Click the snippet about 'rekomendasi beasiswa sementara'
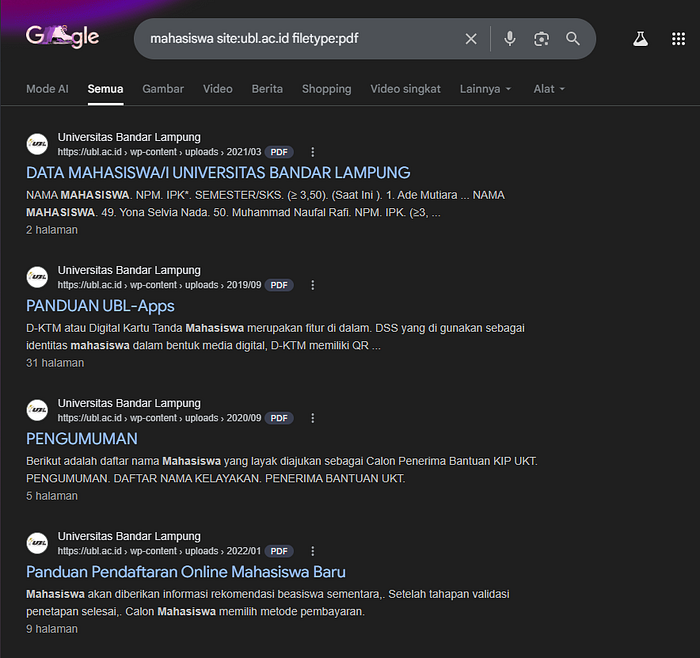700x658 pixels. [267, 603]
